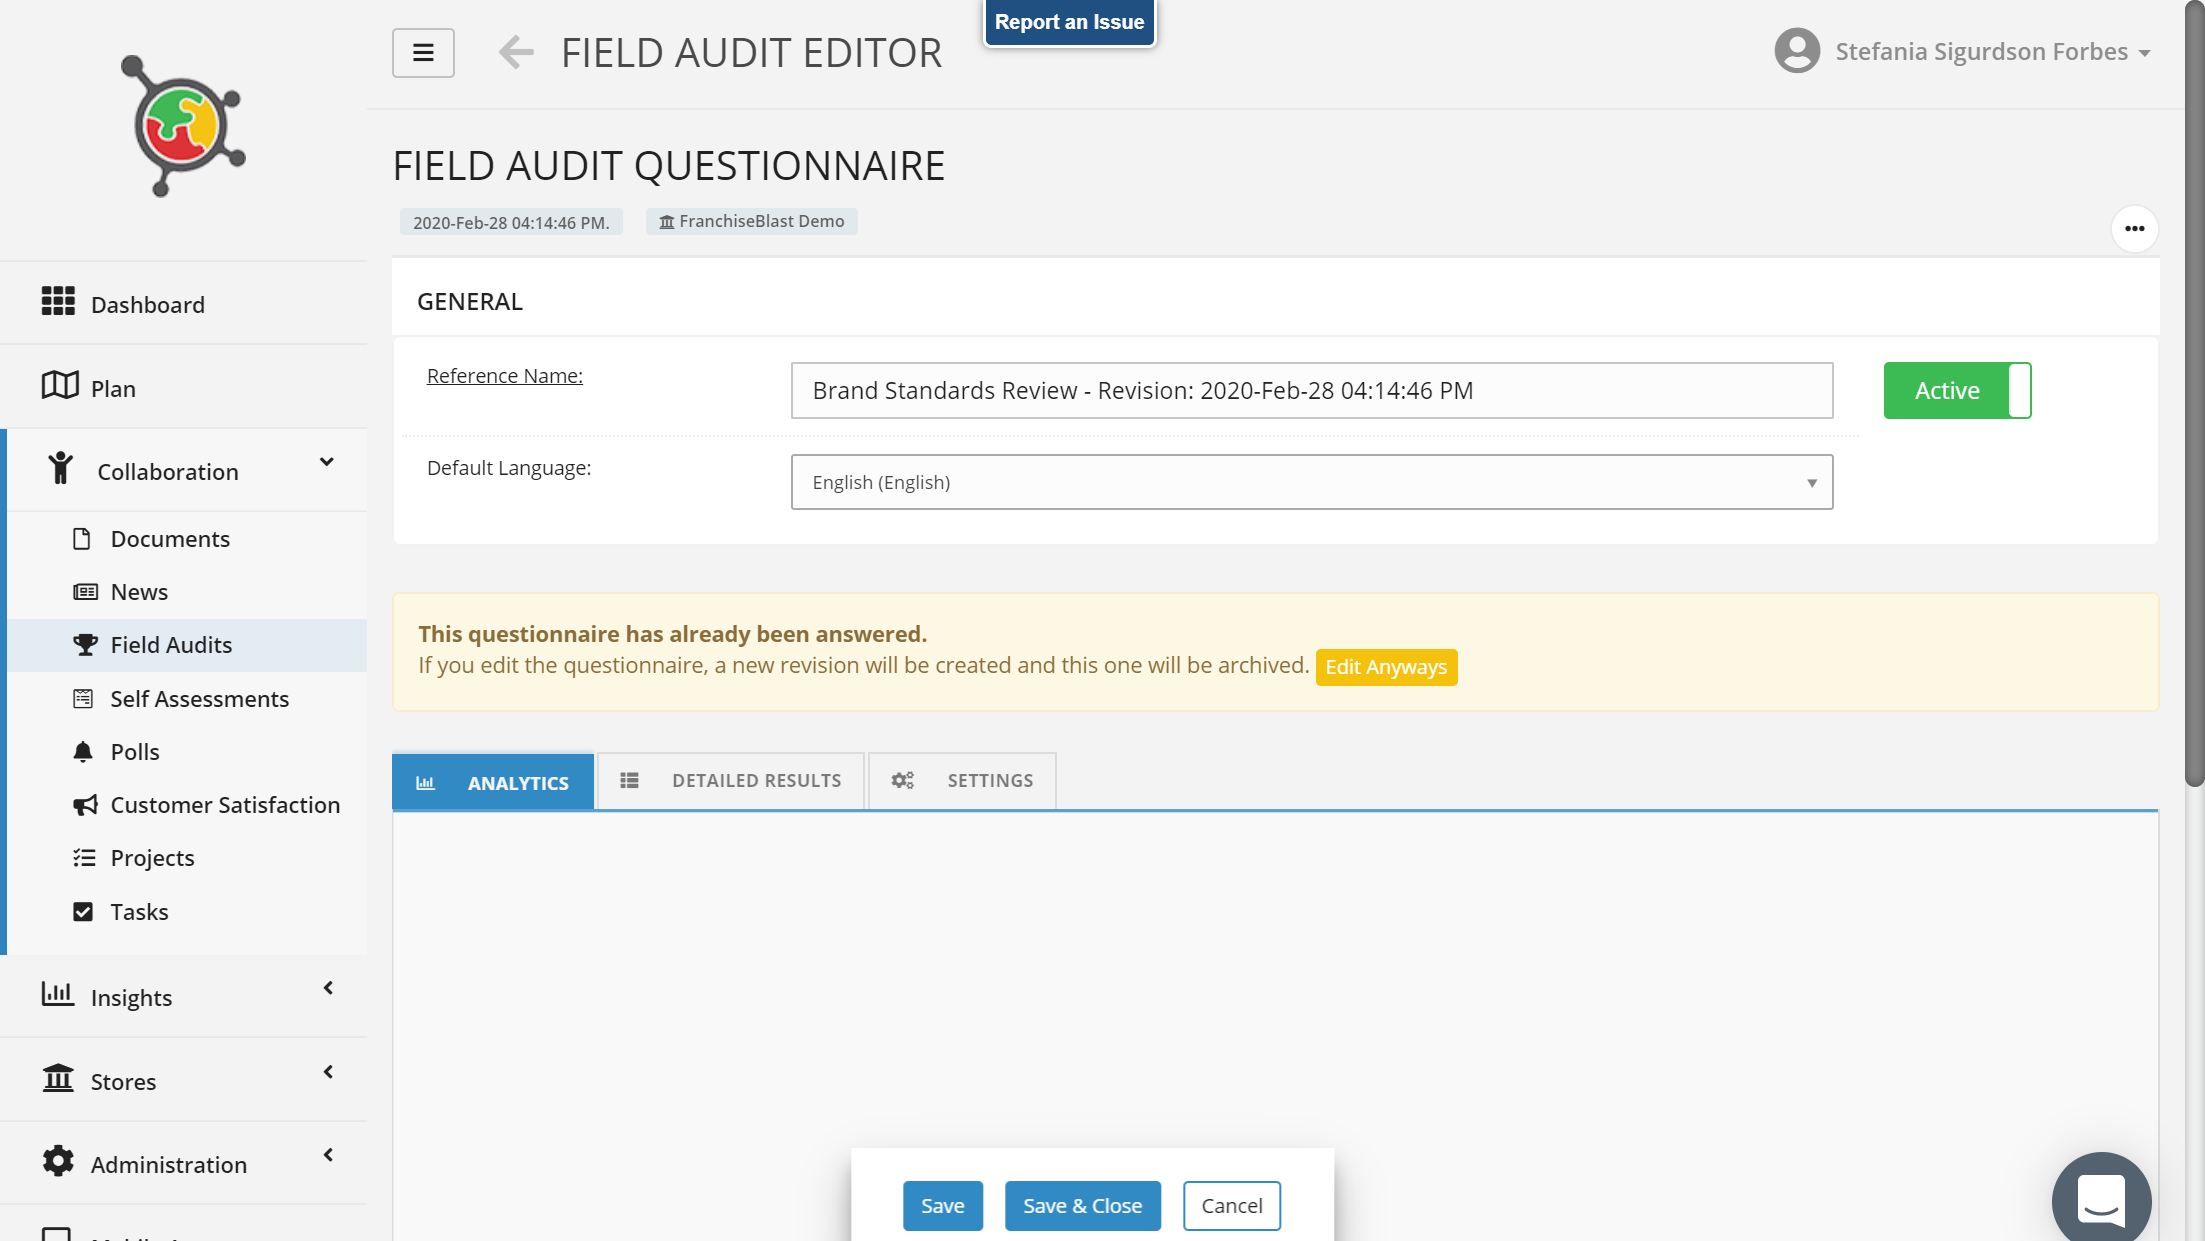Open the Default Language dropdown
Image resolution: width=2205 pixels, height=1241 pixels.
pyautogui.click(x=1311, y=482)
